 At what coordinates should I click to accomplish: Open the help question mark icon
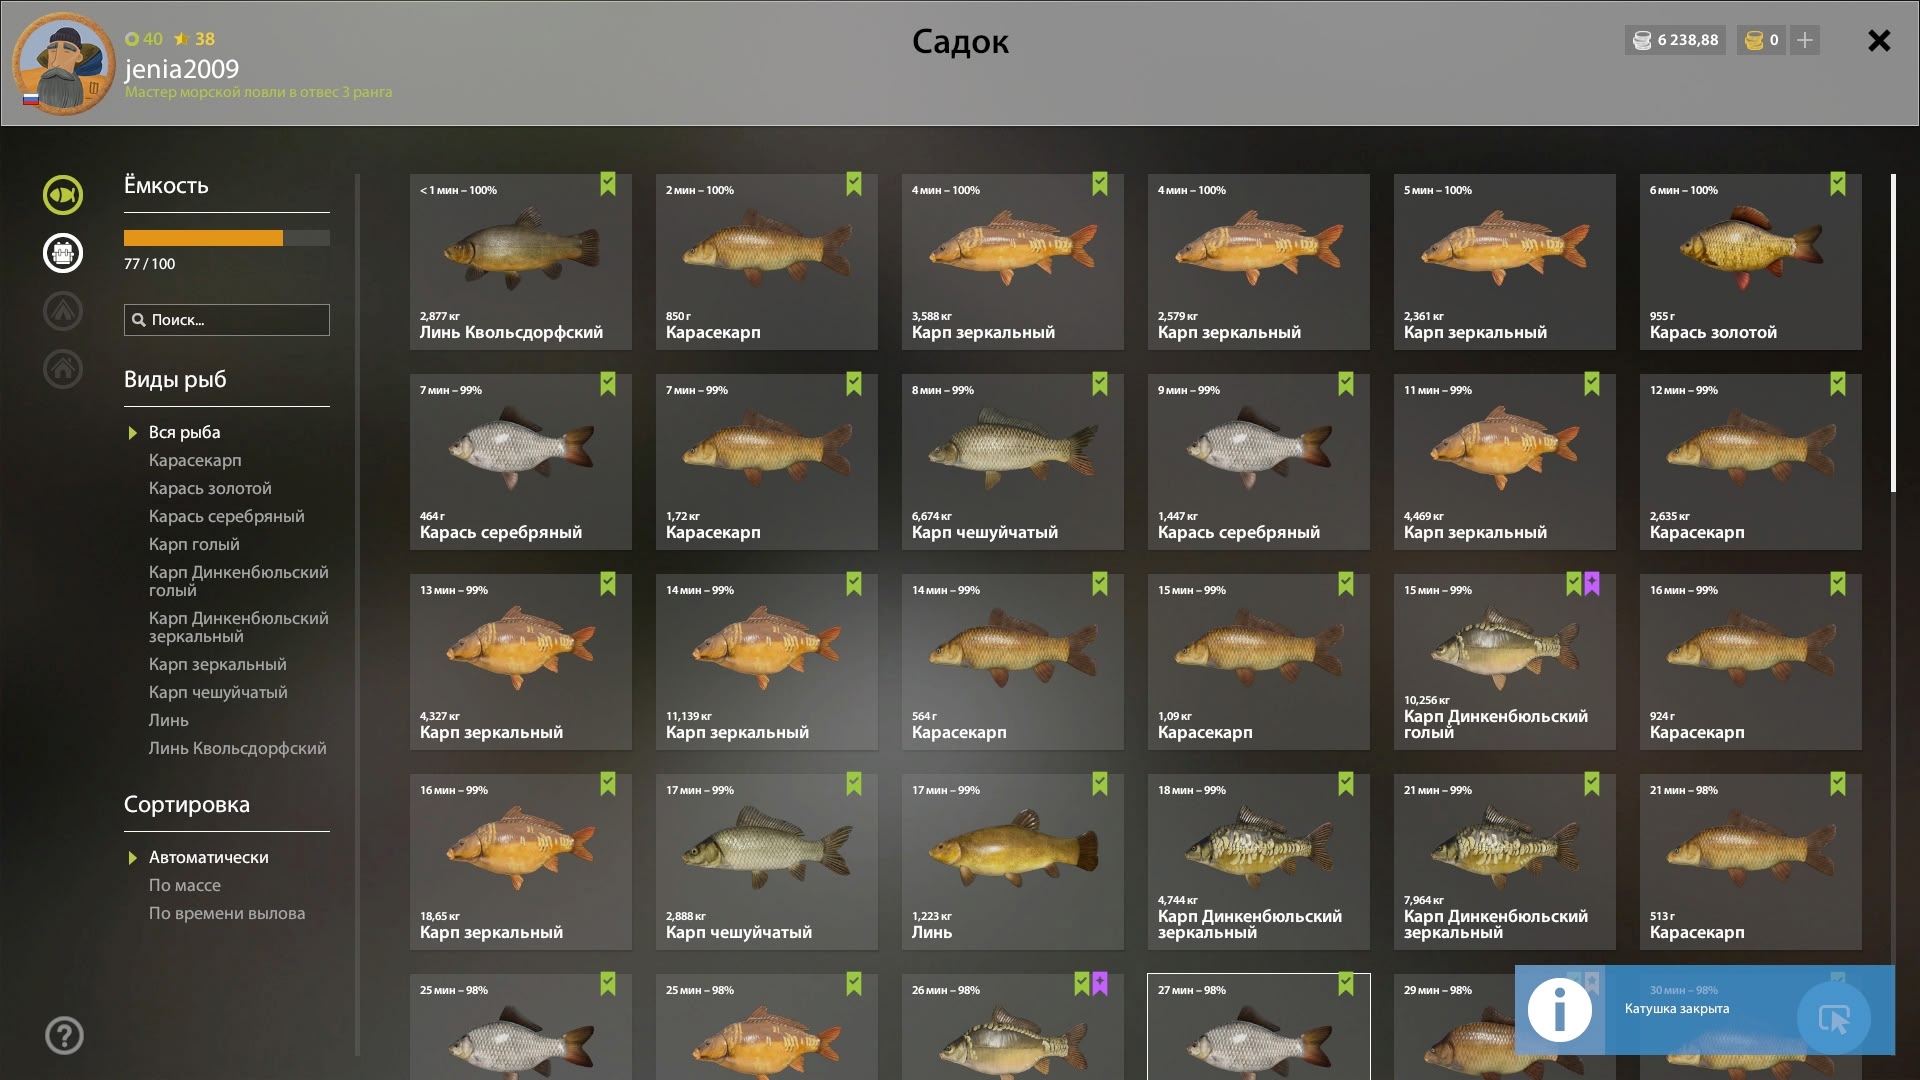[x=64, y=1036]
